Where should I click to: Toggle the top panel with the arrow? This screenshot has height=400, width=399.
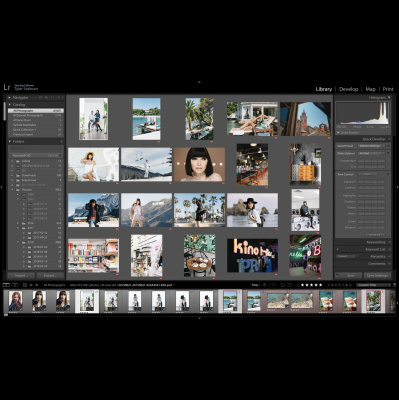[x=199, y=82]
